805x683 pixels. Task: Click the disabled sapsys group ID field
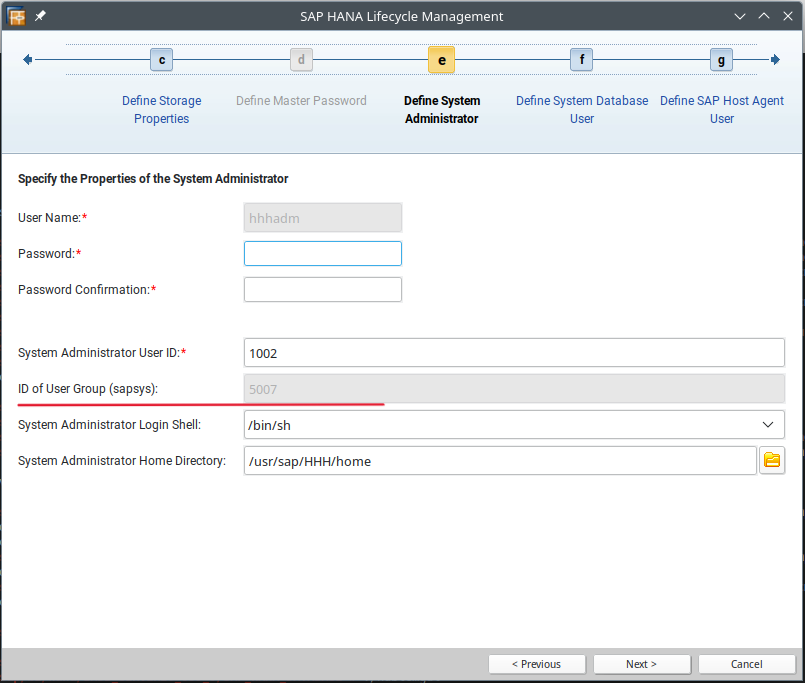click(x=514, y=389)
